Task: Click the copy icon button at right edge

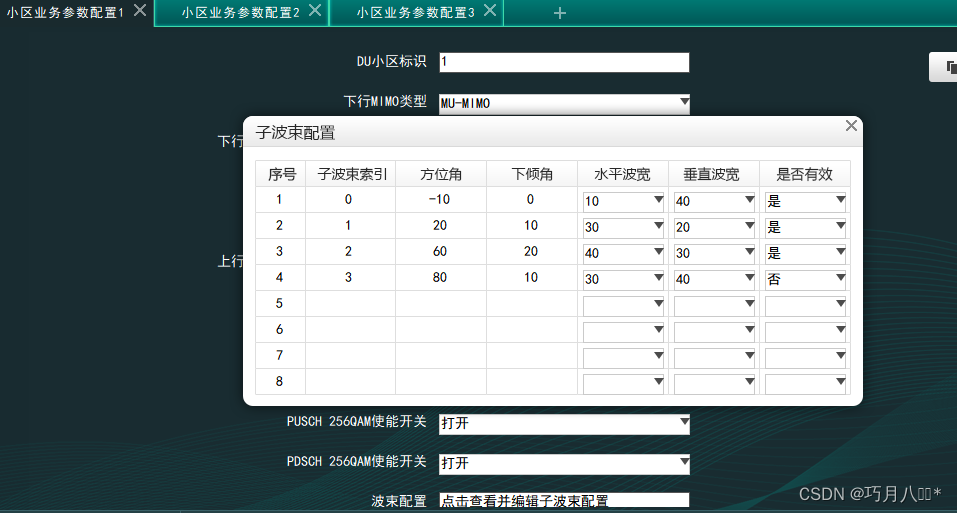Action: 944,67
